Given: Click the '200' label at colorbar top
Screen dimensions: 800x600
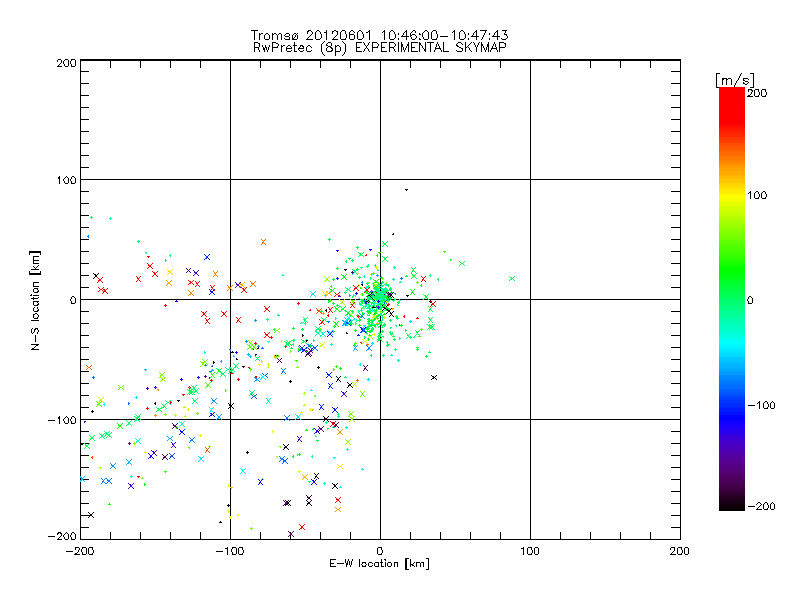Looking at the screenshot, I should point(757,93).
